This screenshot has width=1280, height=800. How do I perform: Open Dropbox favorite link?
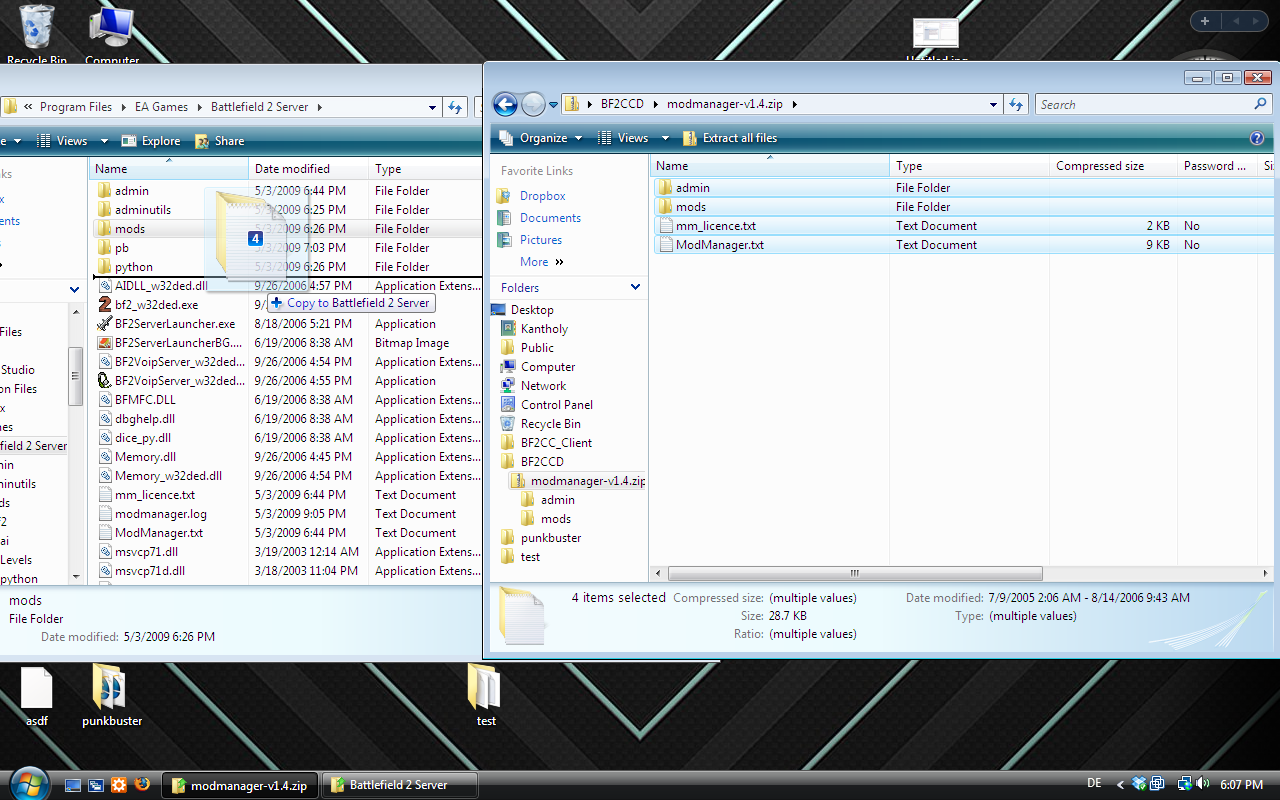click(542, 196)
